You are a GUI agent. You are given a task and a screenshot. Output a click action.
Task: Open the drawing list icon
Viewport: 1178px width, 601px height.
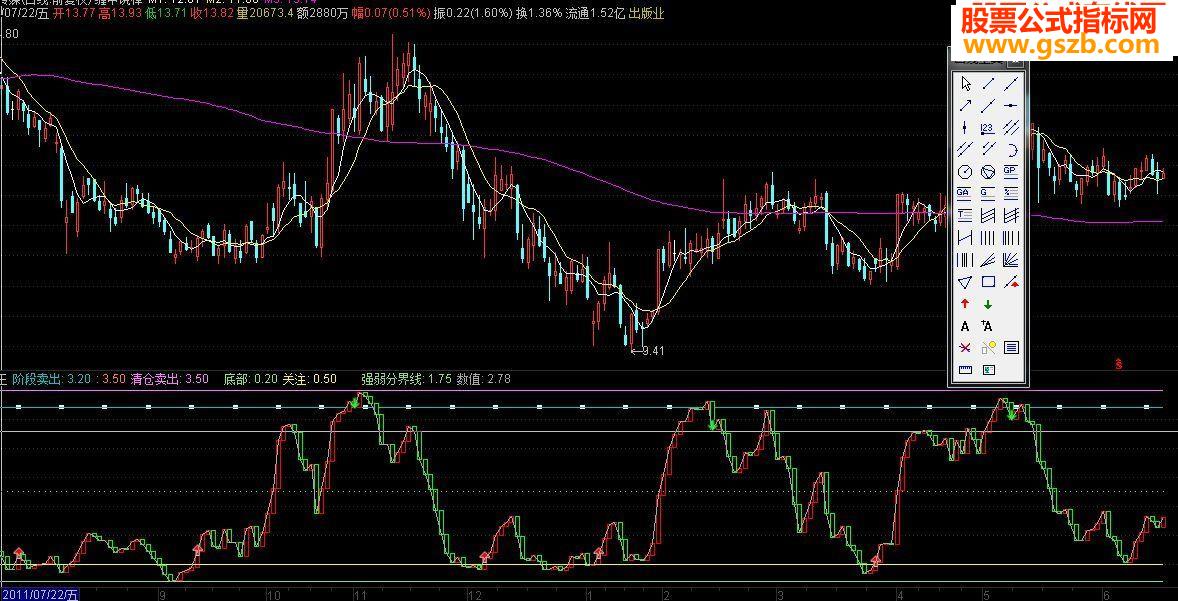1010,348
